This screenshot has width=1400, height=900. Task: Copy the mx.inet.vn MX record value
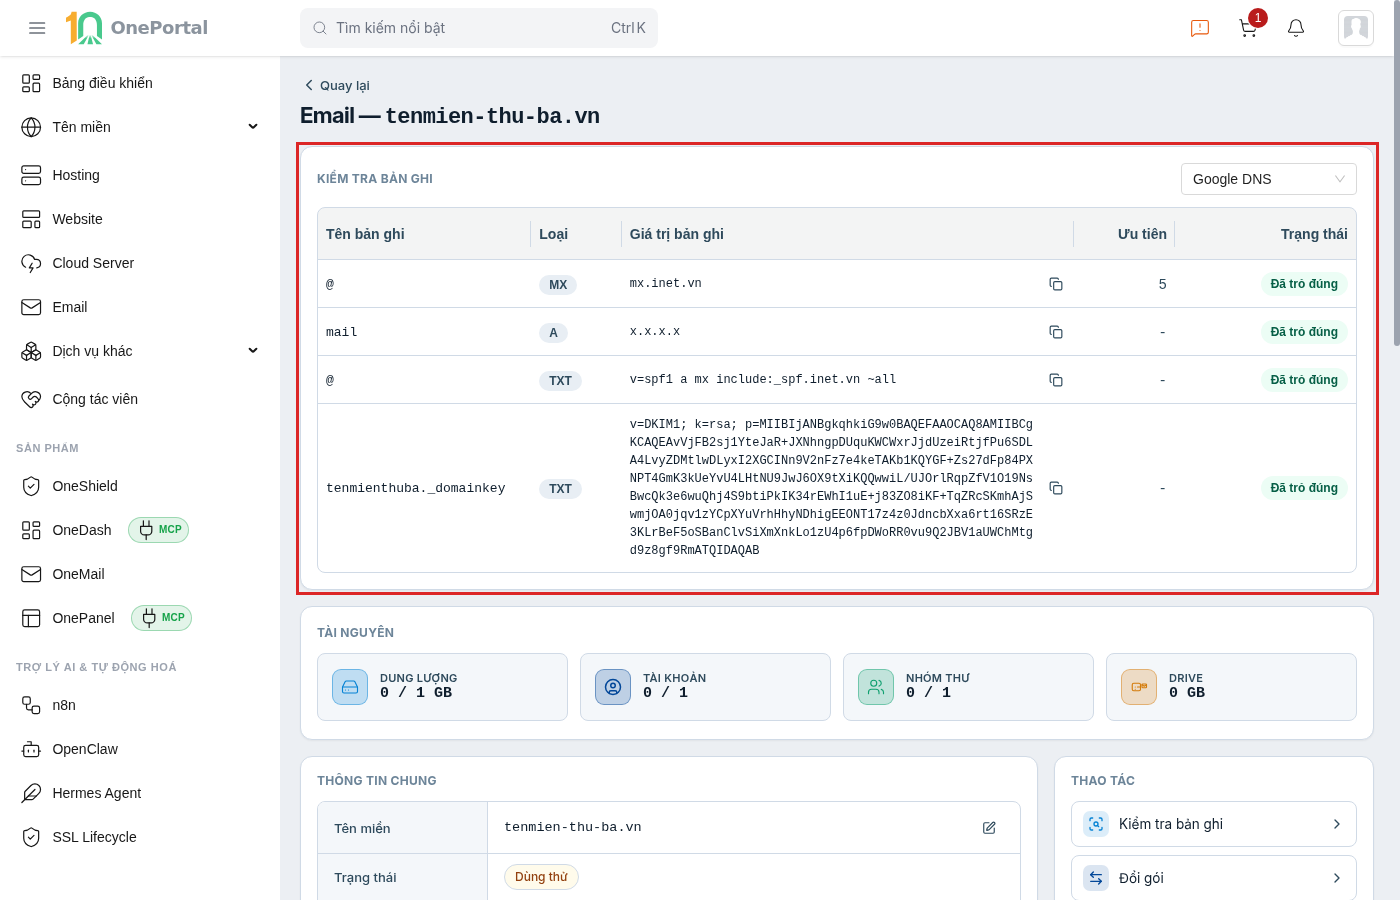1056,284
